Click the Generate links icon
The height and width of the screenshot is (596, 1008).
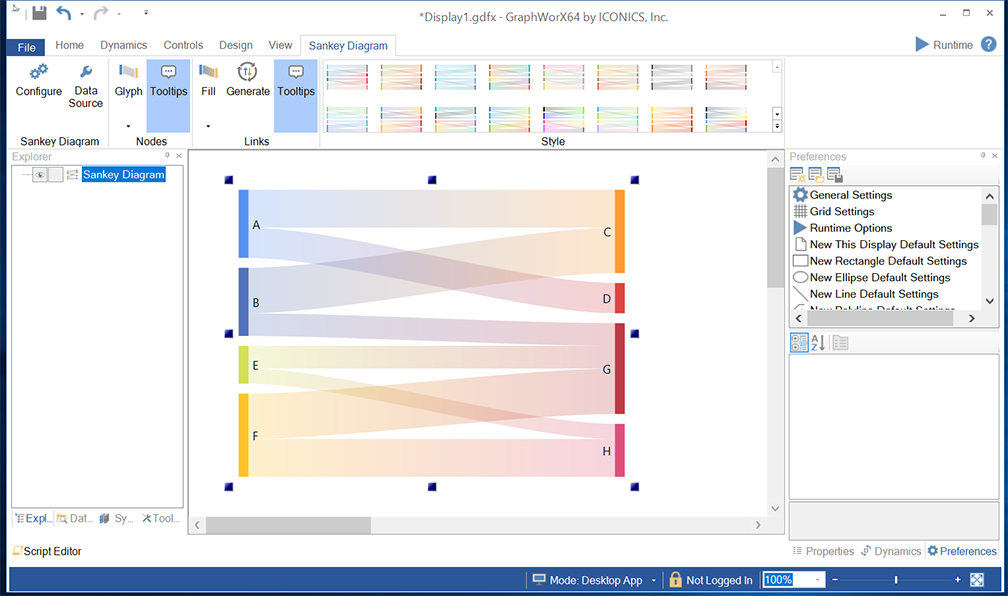pos(247,80)
